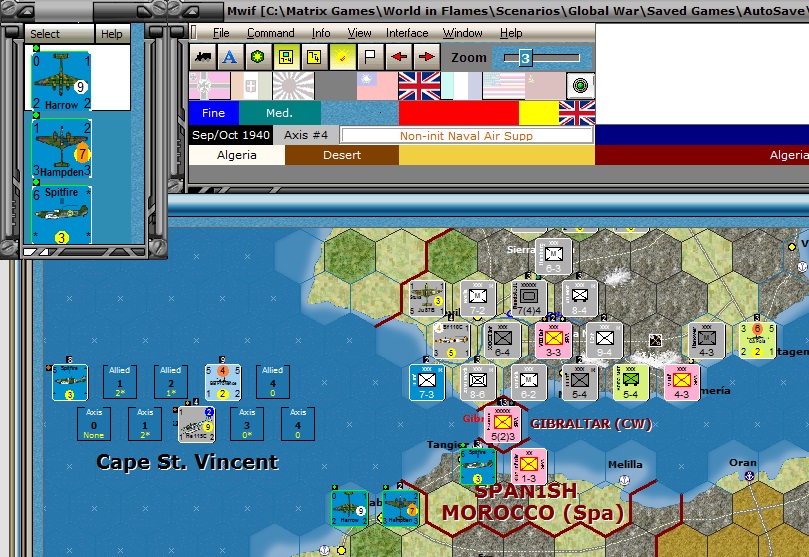
Task: Click the Axis 4 sea box section
Action: pos(298,424)
